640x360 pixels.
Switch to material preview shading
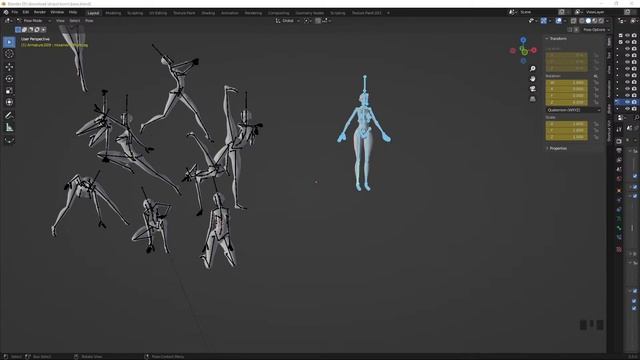coord(594,21)
